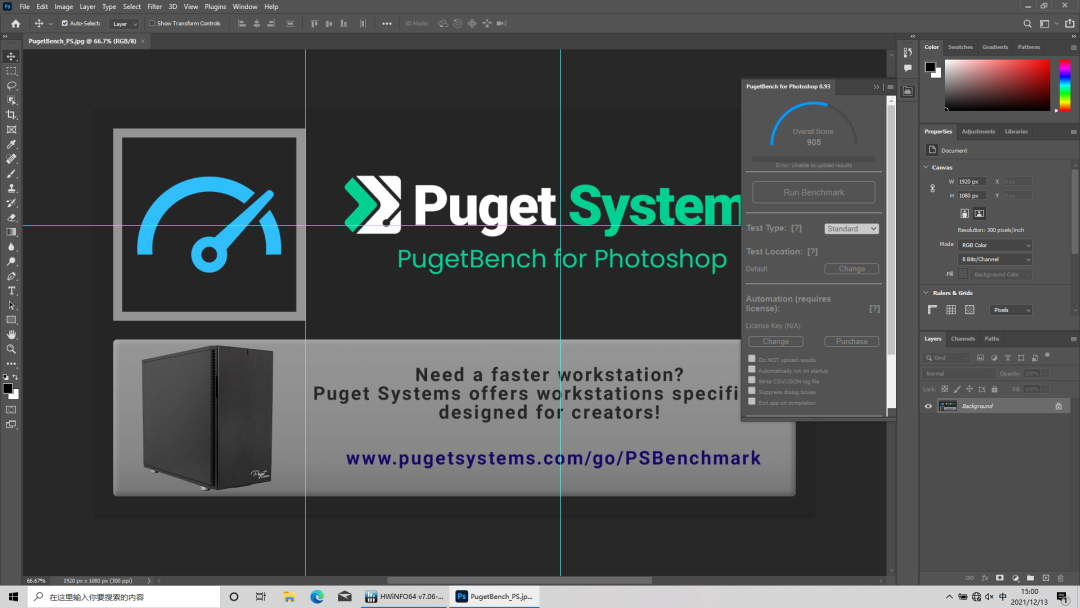Screen dimensions: 1080x608
Task: Open the Test Type 'Standard' dropdown
Action: pos(851,229)
